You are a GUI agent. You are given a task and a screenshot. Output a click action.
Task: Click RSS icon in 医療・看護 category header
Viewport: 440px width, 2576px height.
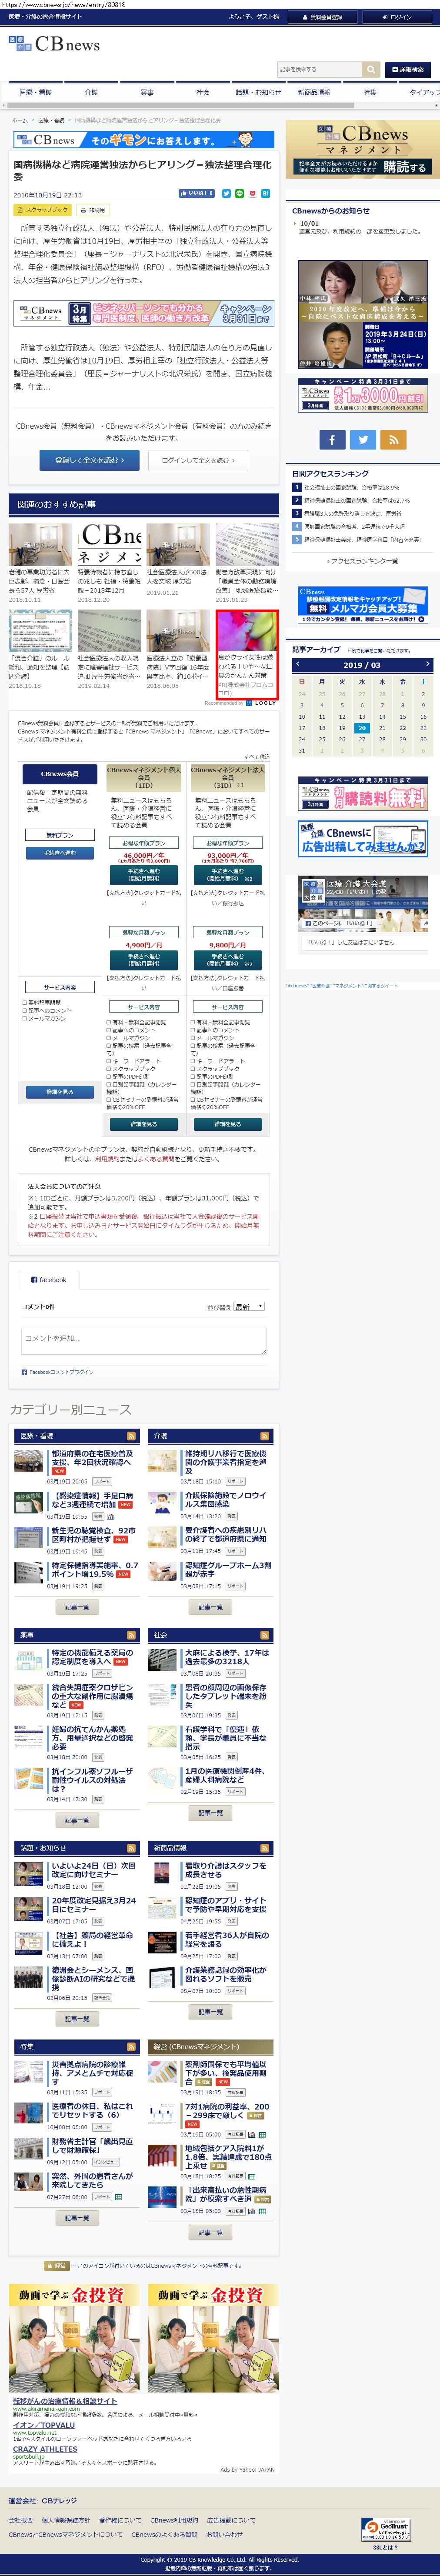(131, 1436)
